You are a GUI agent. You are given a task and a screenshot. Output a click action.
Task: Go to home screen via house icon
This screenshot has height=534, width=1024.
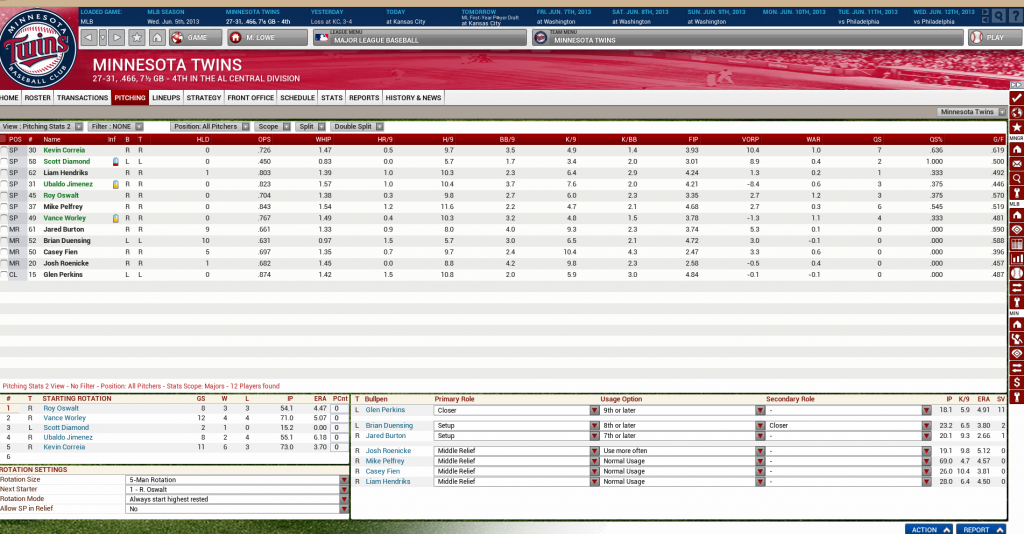tap(158, 37)
